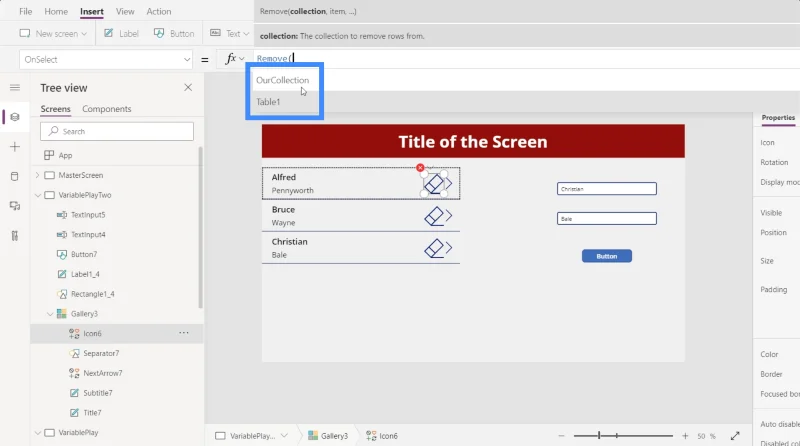Viewport: 800px width, 446px height.
Task: Click the blue Button on canvas
Action: click(607, 256)
